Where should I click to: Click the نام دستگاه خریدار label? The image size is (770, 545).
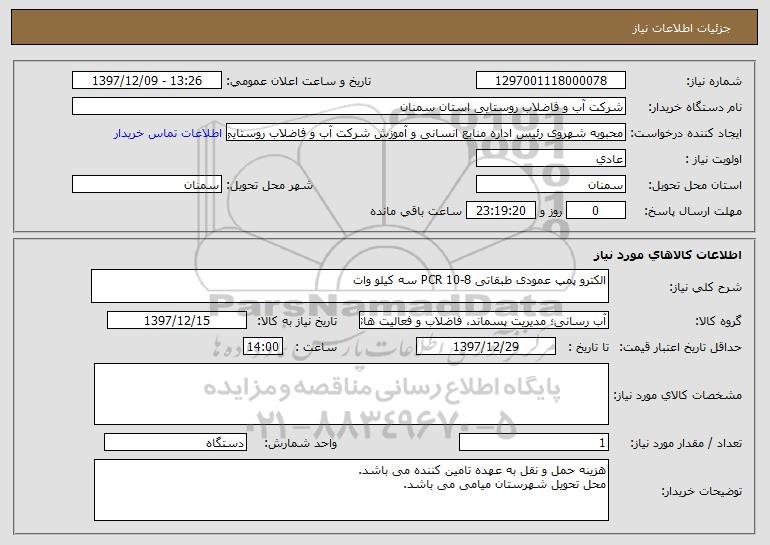(x=695, y=107)
